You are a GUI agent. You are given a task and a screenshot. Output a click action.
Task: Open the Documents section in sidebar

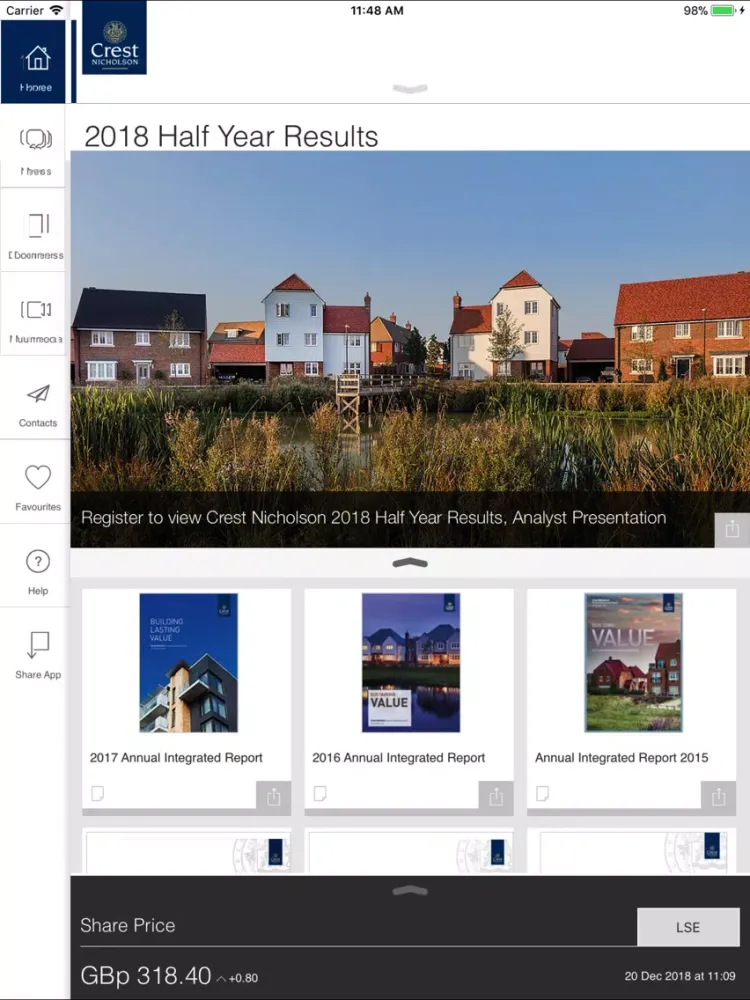click(33, 230)
